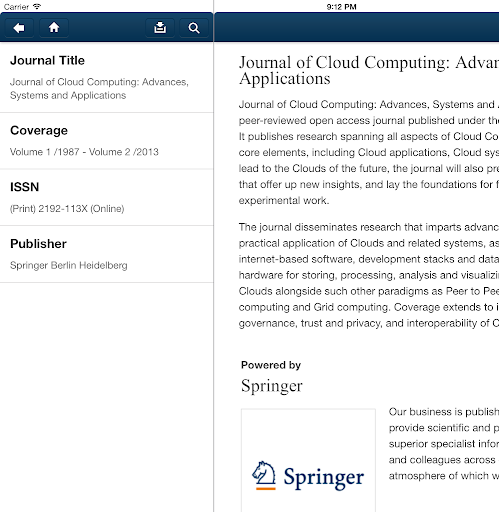Tap the Springer heading under Powered by
The height and width of the screenshot is (512, 499).
pyautogui.click(x=272, y=386)
